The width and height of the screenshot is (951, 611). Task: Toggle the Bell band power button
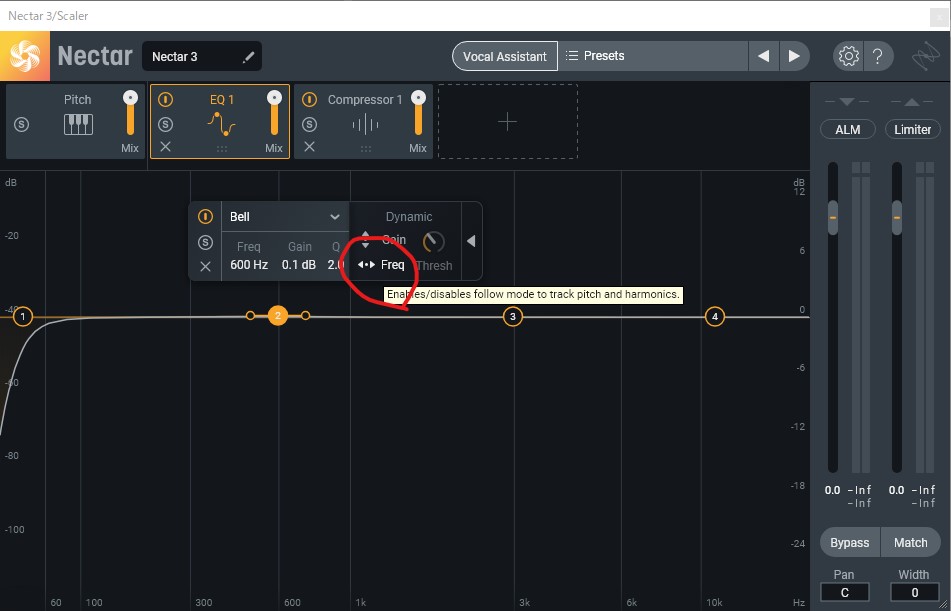[206, 217]
